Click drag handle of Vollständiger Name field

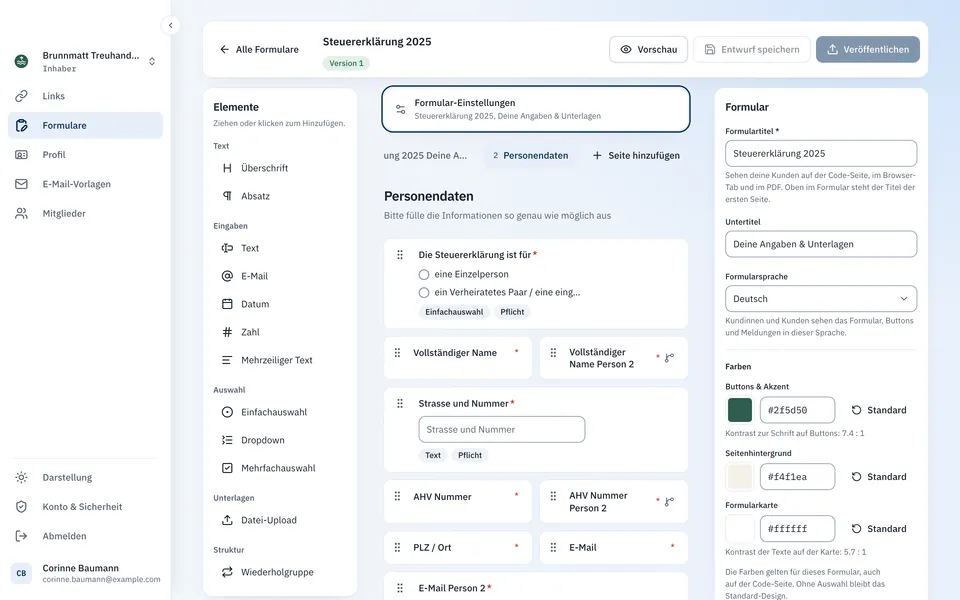[x=397, y=353]
